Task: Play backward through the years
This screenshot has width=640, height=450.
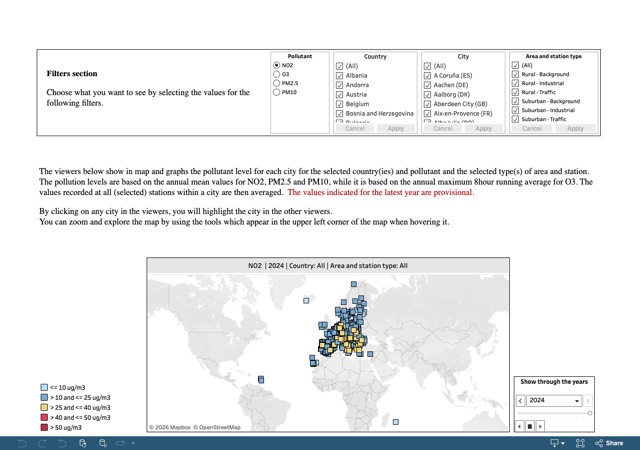Action: click(520, 426)
